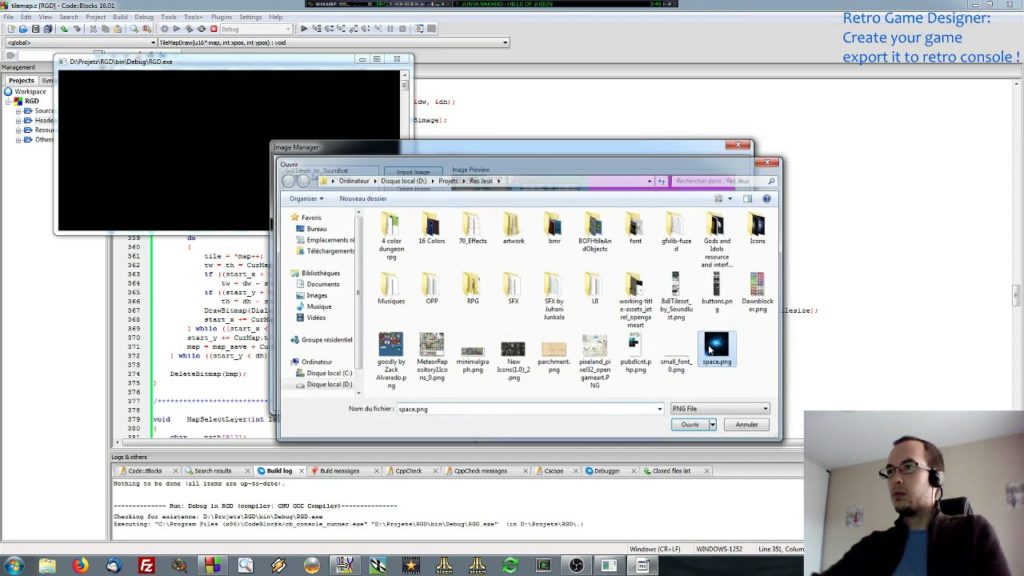Open the PNG File type dropdown
Screen dimensions: 1024x576
pyautogui.click(x=720, y=409)
